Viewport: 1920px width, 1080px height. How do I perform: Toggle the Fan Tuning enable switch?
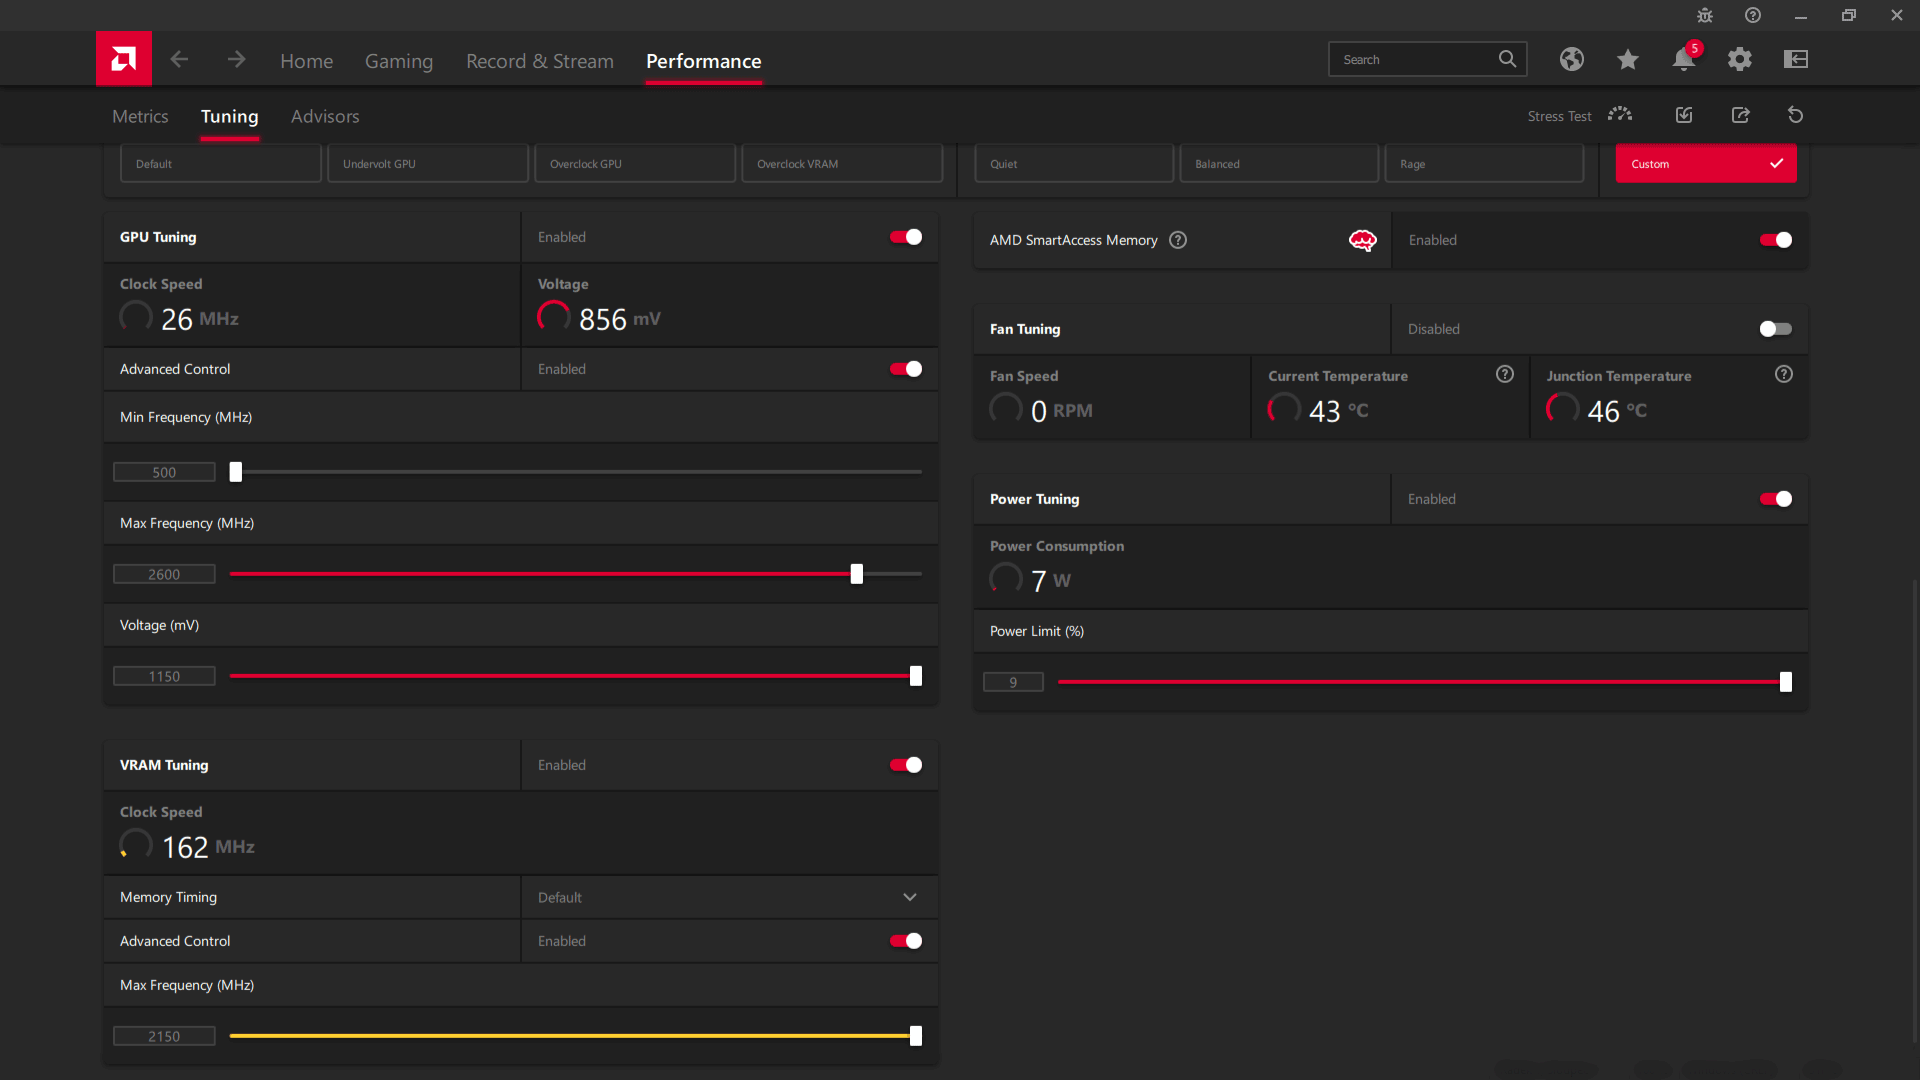click(1775, 328)
